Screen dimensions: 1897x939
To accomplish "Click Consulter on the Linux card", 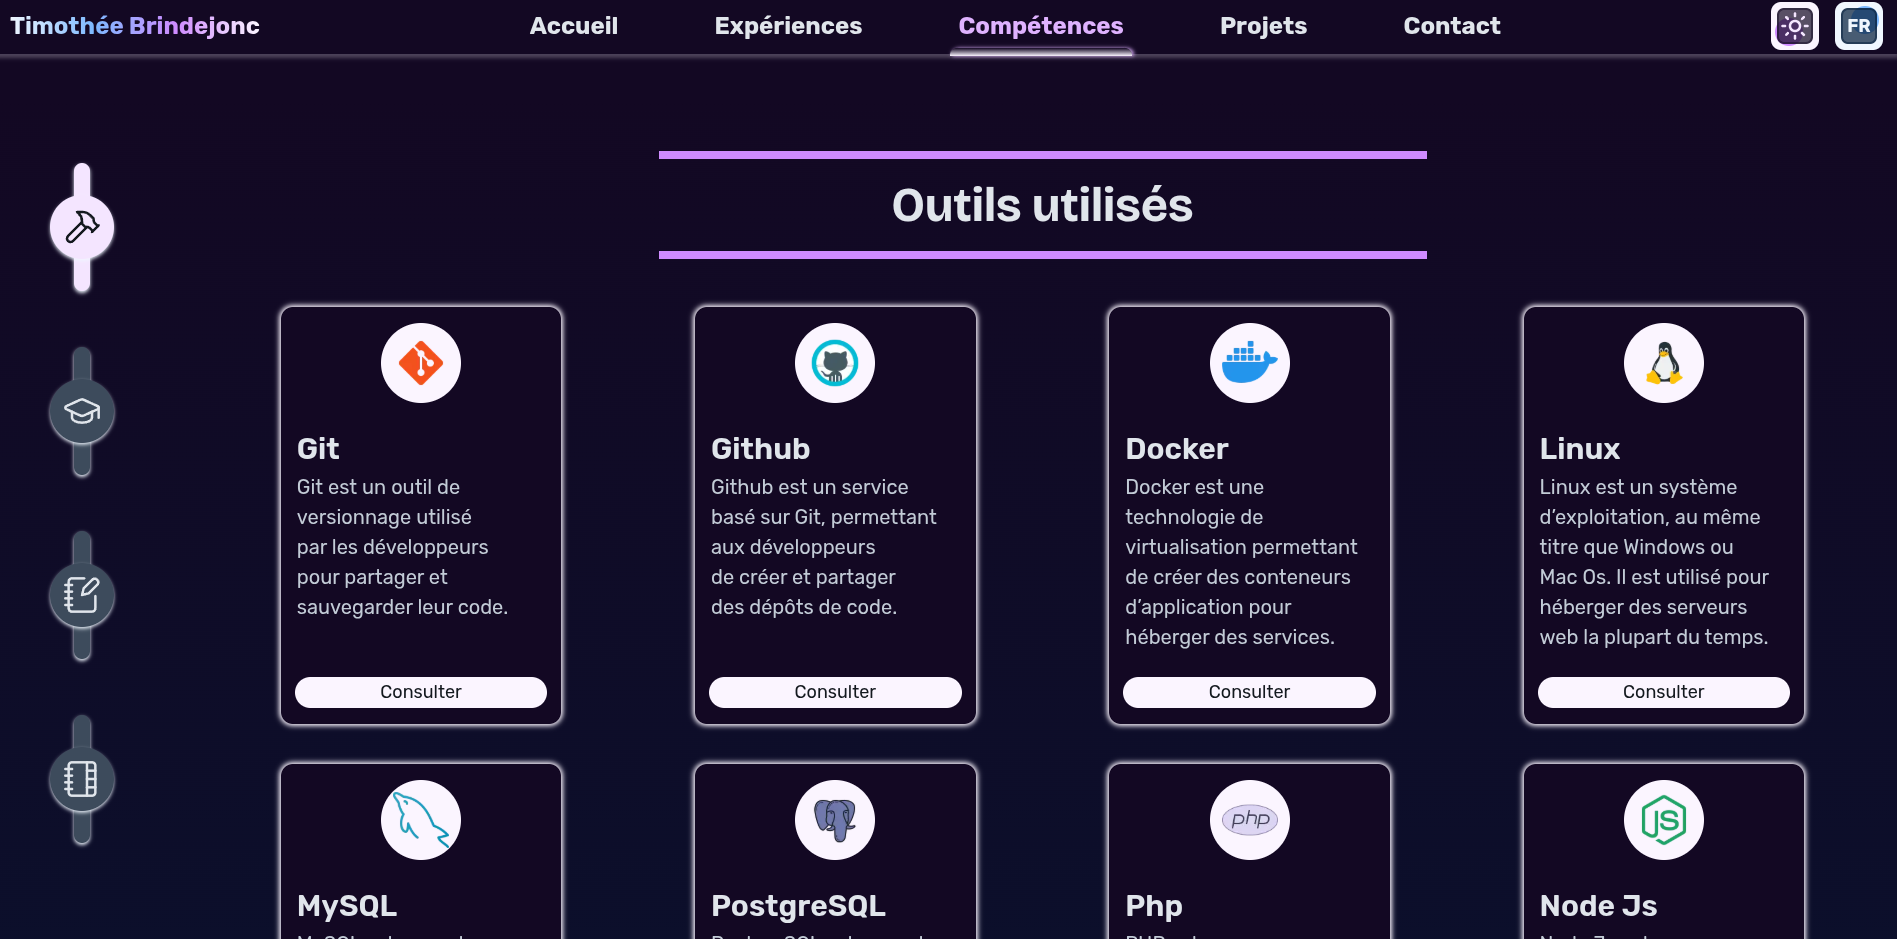I will 1664,692.
